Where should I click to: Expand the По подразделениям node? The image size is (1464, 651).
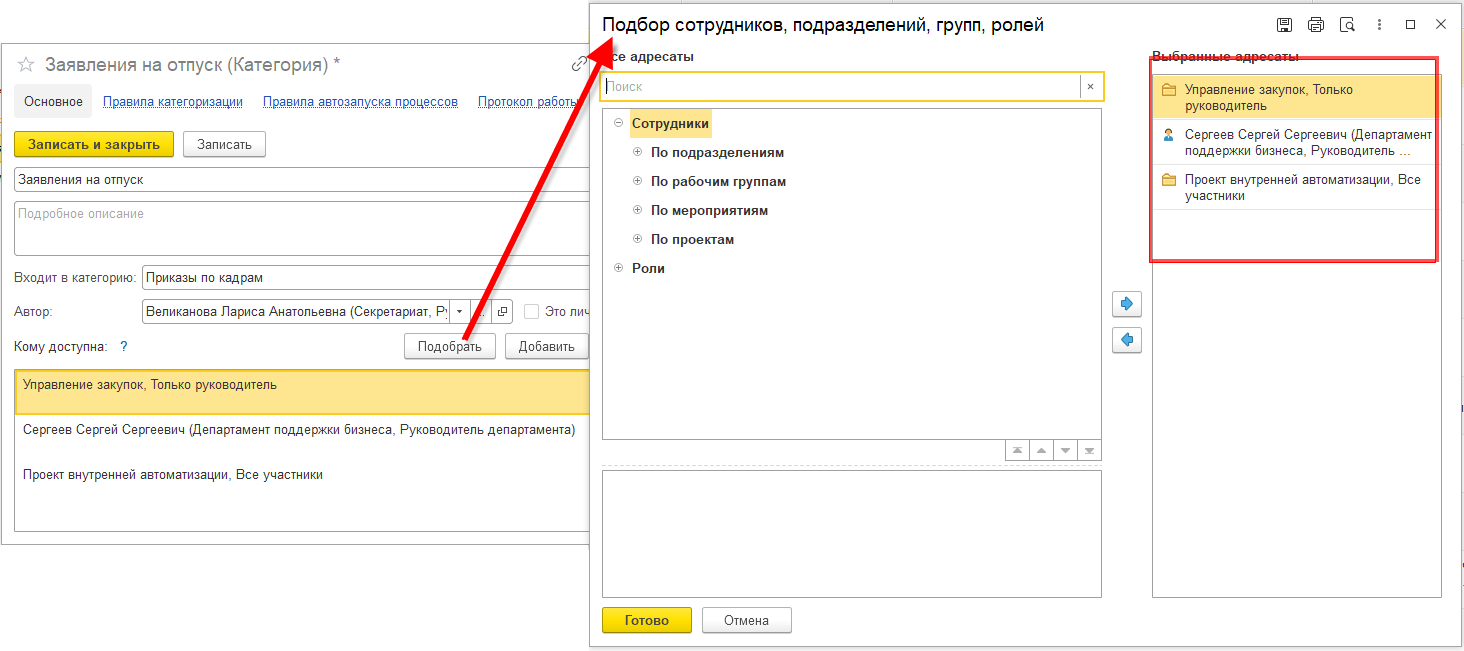(637, 153)
